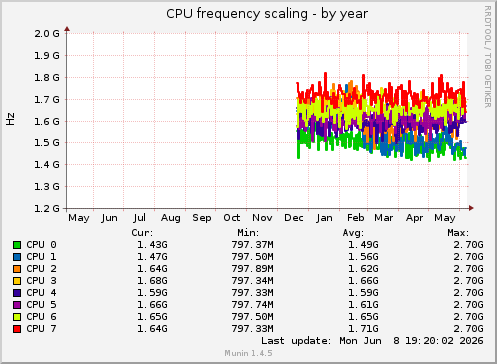Click the 'Oct' x-axis month label
This screenshot has height=364, width=497.
pos(232,218)
